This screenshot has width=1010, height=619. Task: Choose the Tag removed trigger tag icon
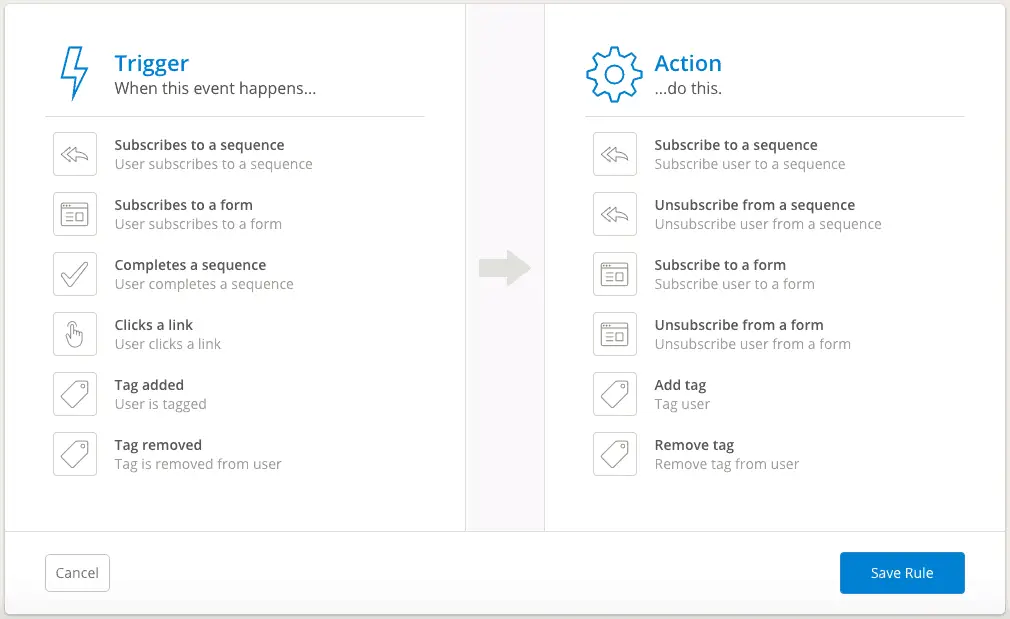point(75,453)
